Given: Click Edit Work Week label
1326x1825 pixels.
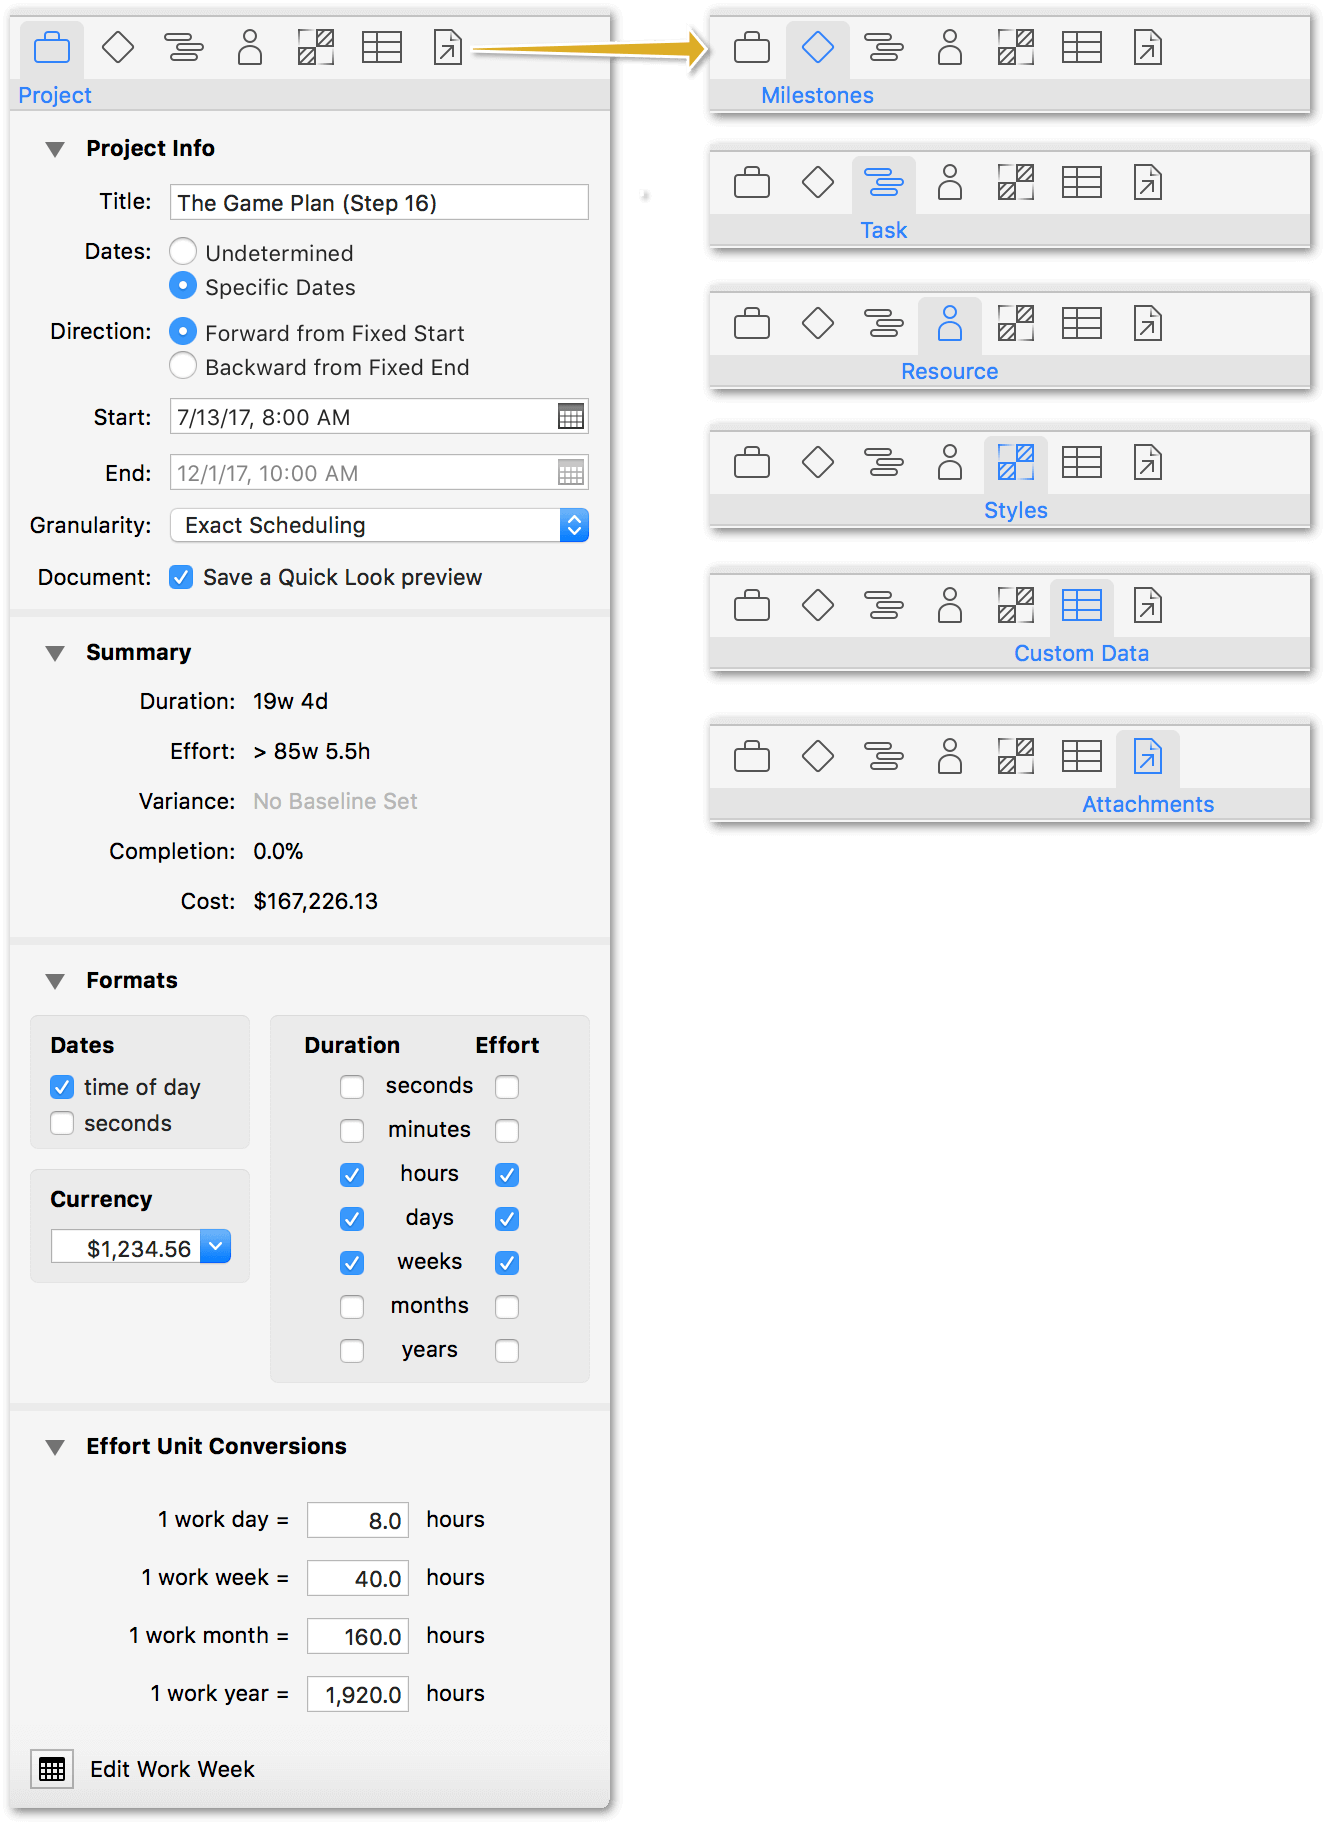Looking at the screenshot, I should [x=172, y=1769].
